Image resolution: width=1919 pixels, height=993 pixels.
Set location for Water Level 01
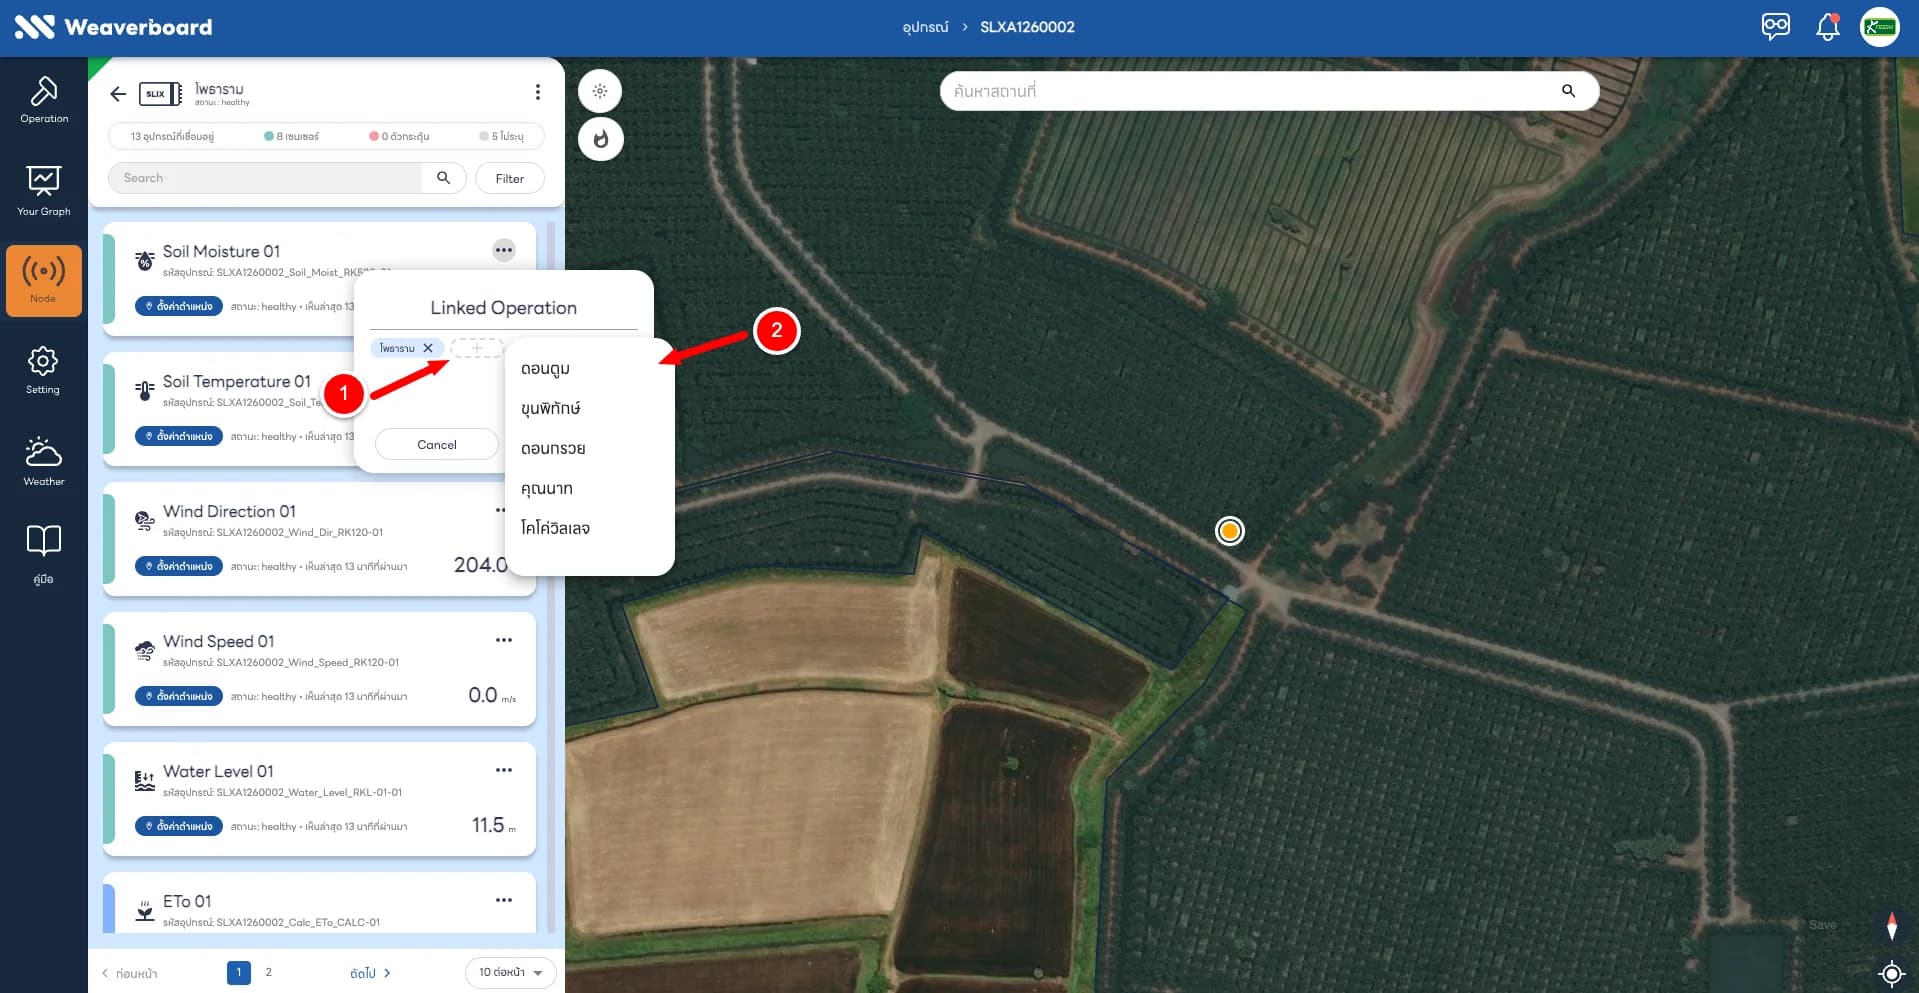(178, 826)
